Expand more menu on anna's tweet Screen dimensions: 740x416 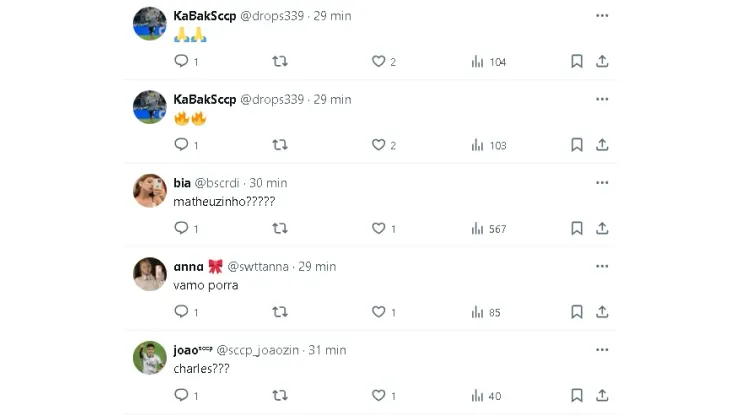click(x=602, y=266)
